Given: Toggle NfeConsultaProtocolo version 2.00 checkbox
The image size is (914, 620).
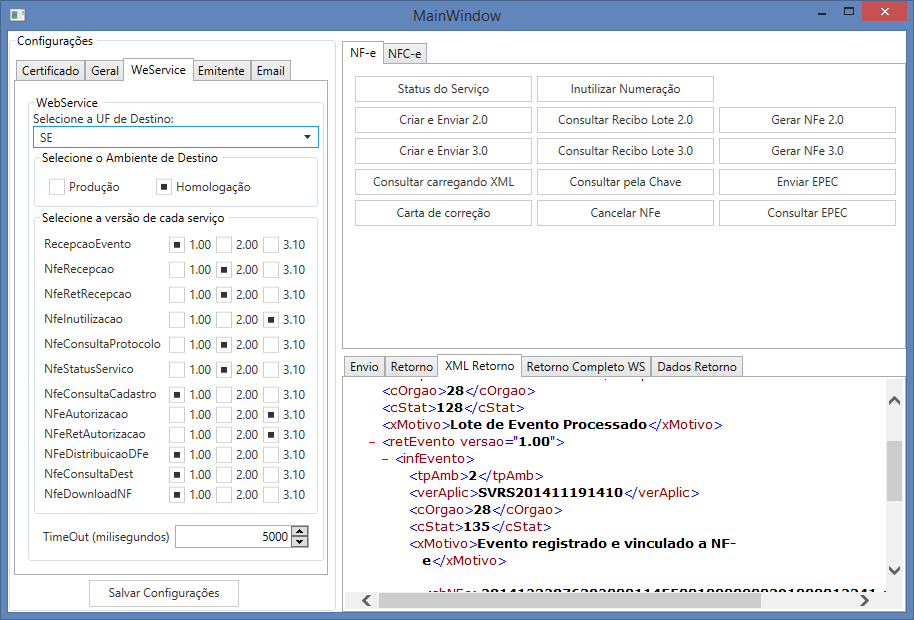Looking at the screenshot, I should pyautogui.click(x=224, y=345).
